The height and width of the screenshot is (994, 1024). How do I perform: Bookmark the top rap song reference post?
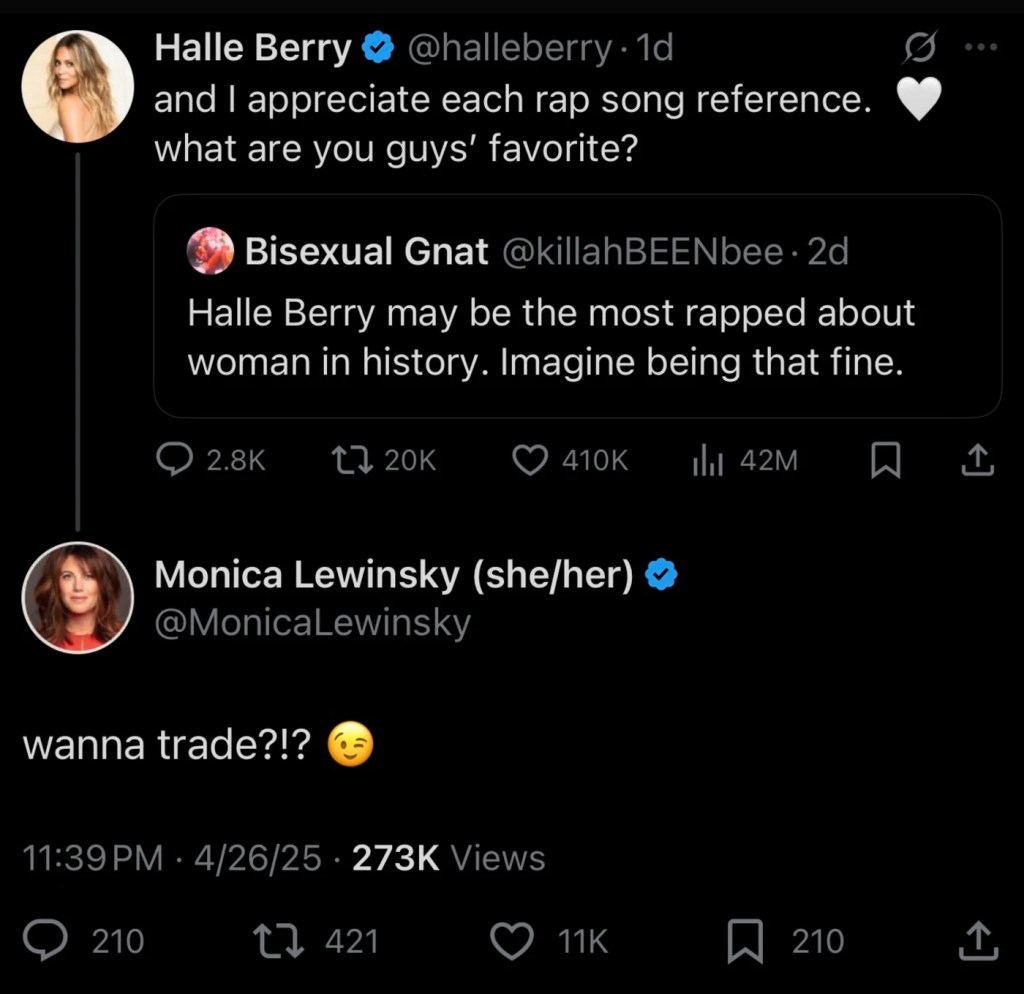885,460
